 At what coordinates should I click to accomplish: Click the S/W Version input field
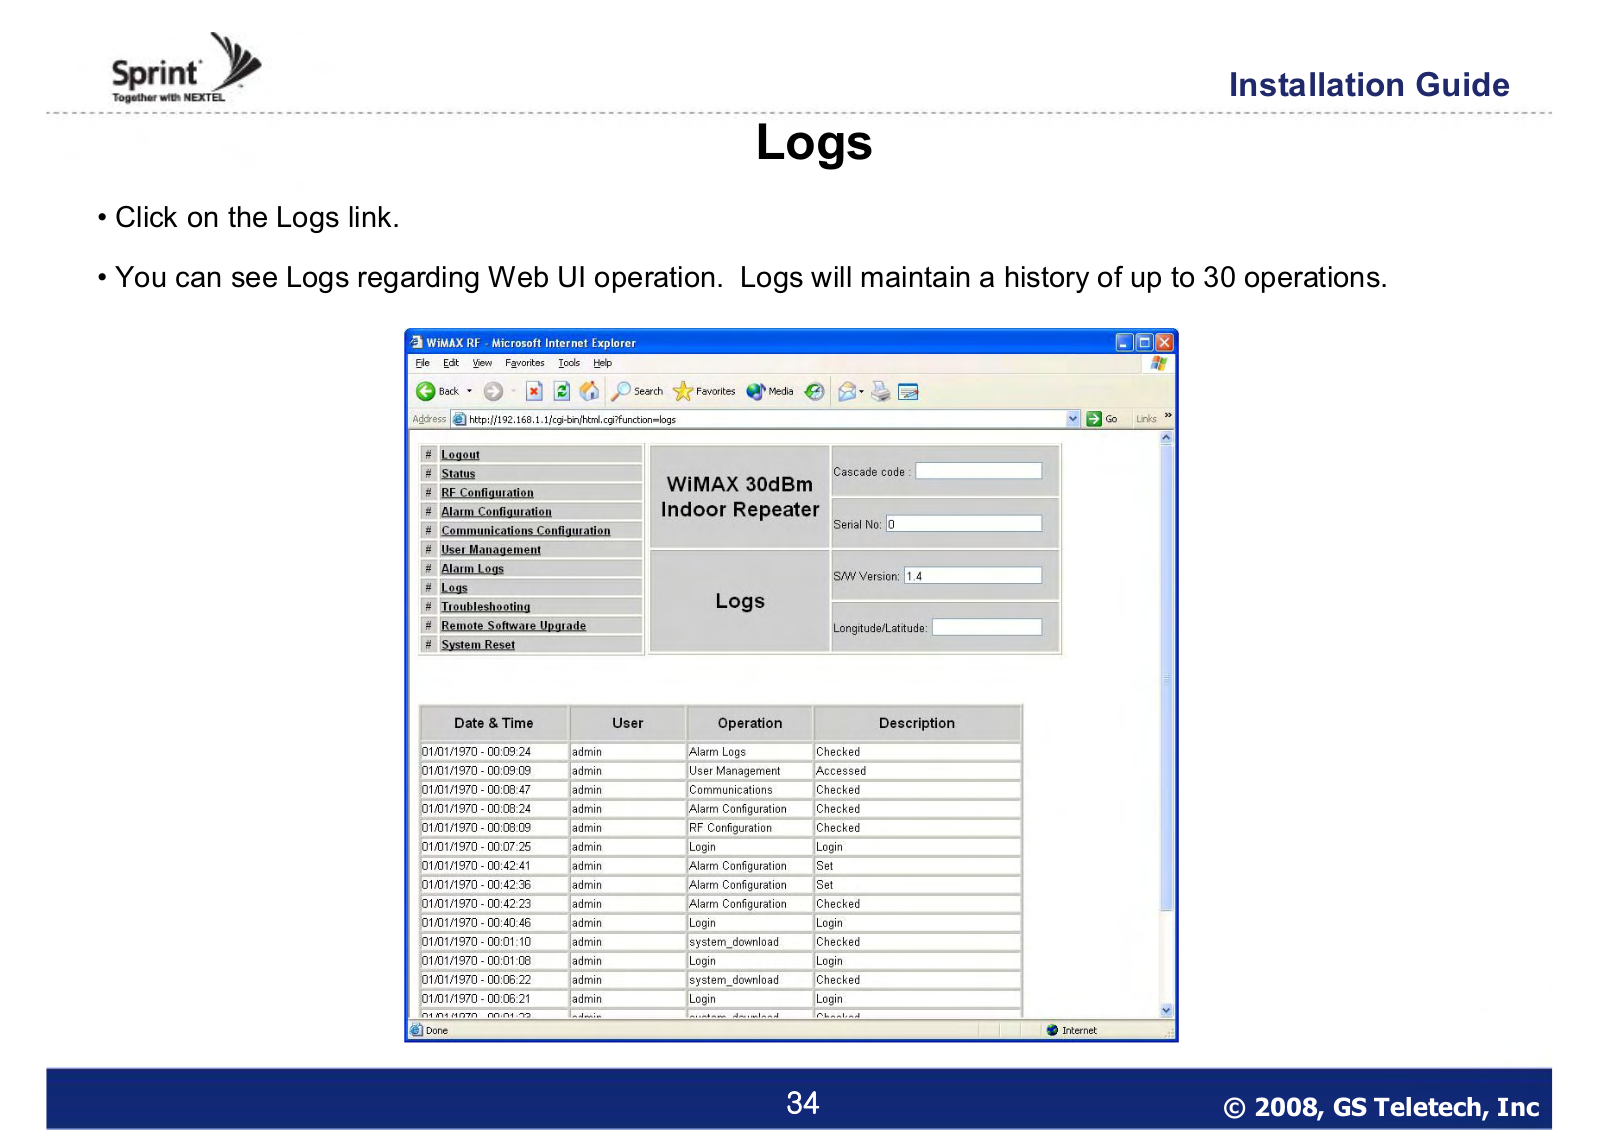tap(972, 576)
